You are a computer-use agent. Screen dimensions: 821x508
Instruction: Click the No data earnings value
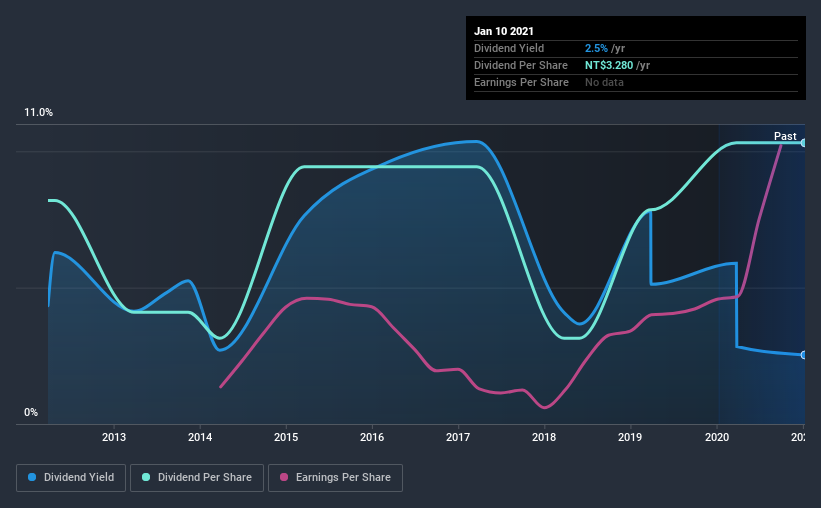pyautogui.click(x=604, y=82)
